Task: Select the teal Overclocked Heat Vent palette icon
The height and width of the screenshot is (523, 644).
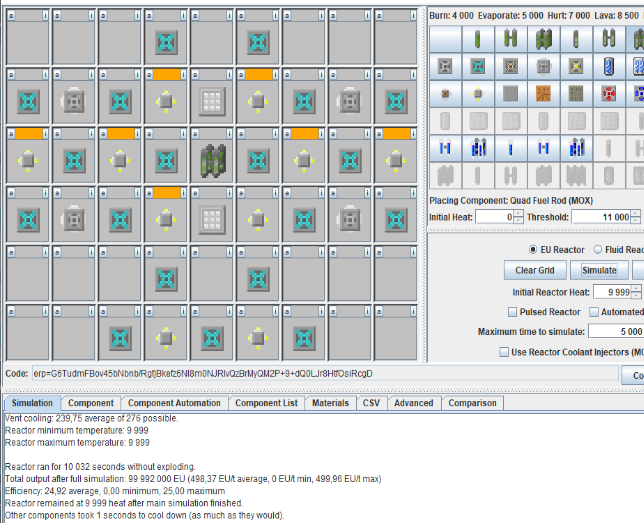Action: coord(478,67)
